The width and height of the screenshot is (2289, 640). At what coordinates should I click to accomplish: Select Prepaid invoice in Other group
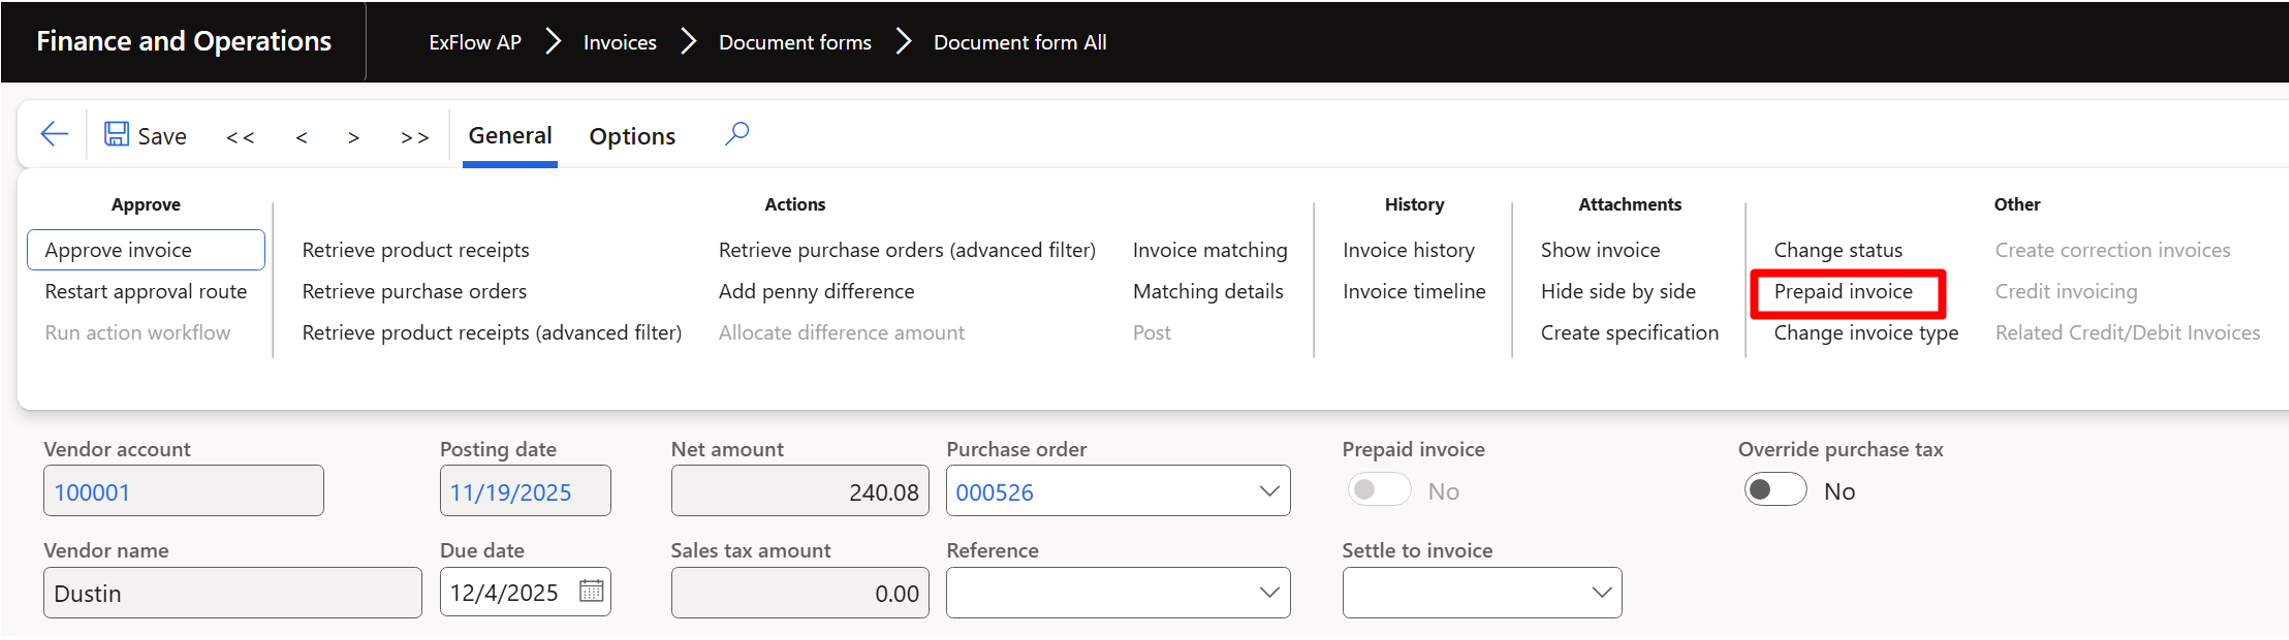pyautogui.click(x=1843, y=291)
